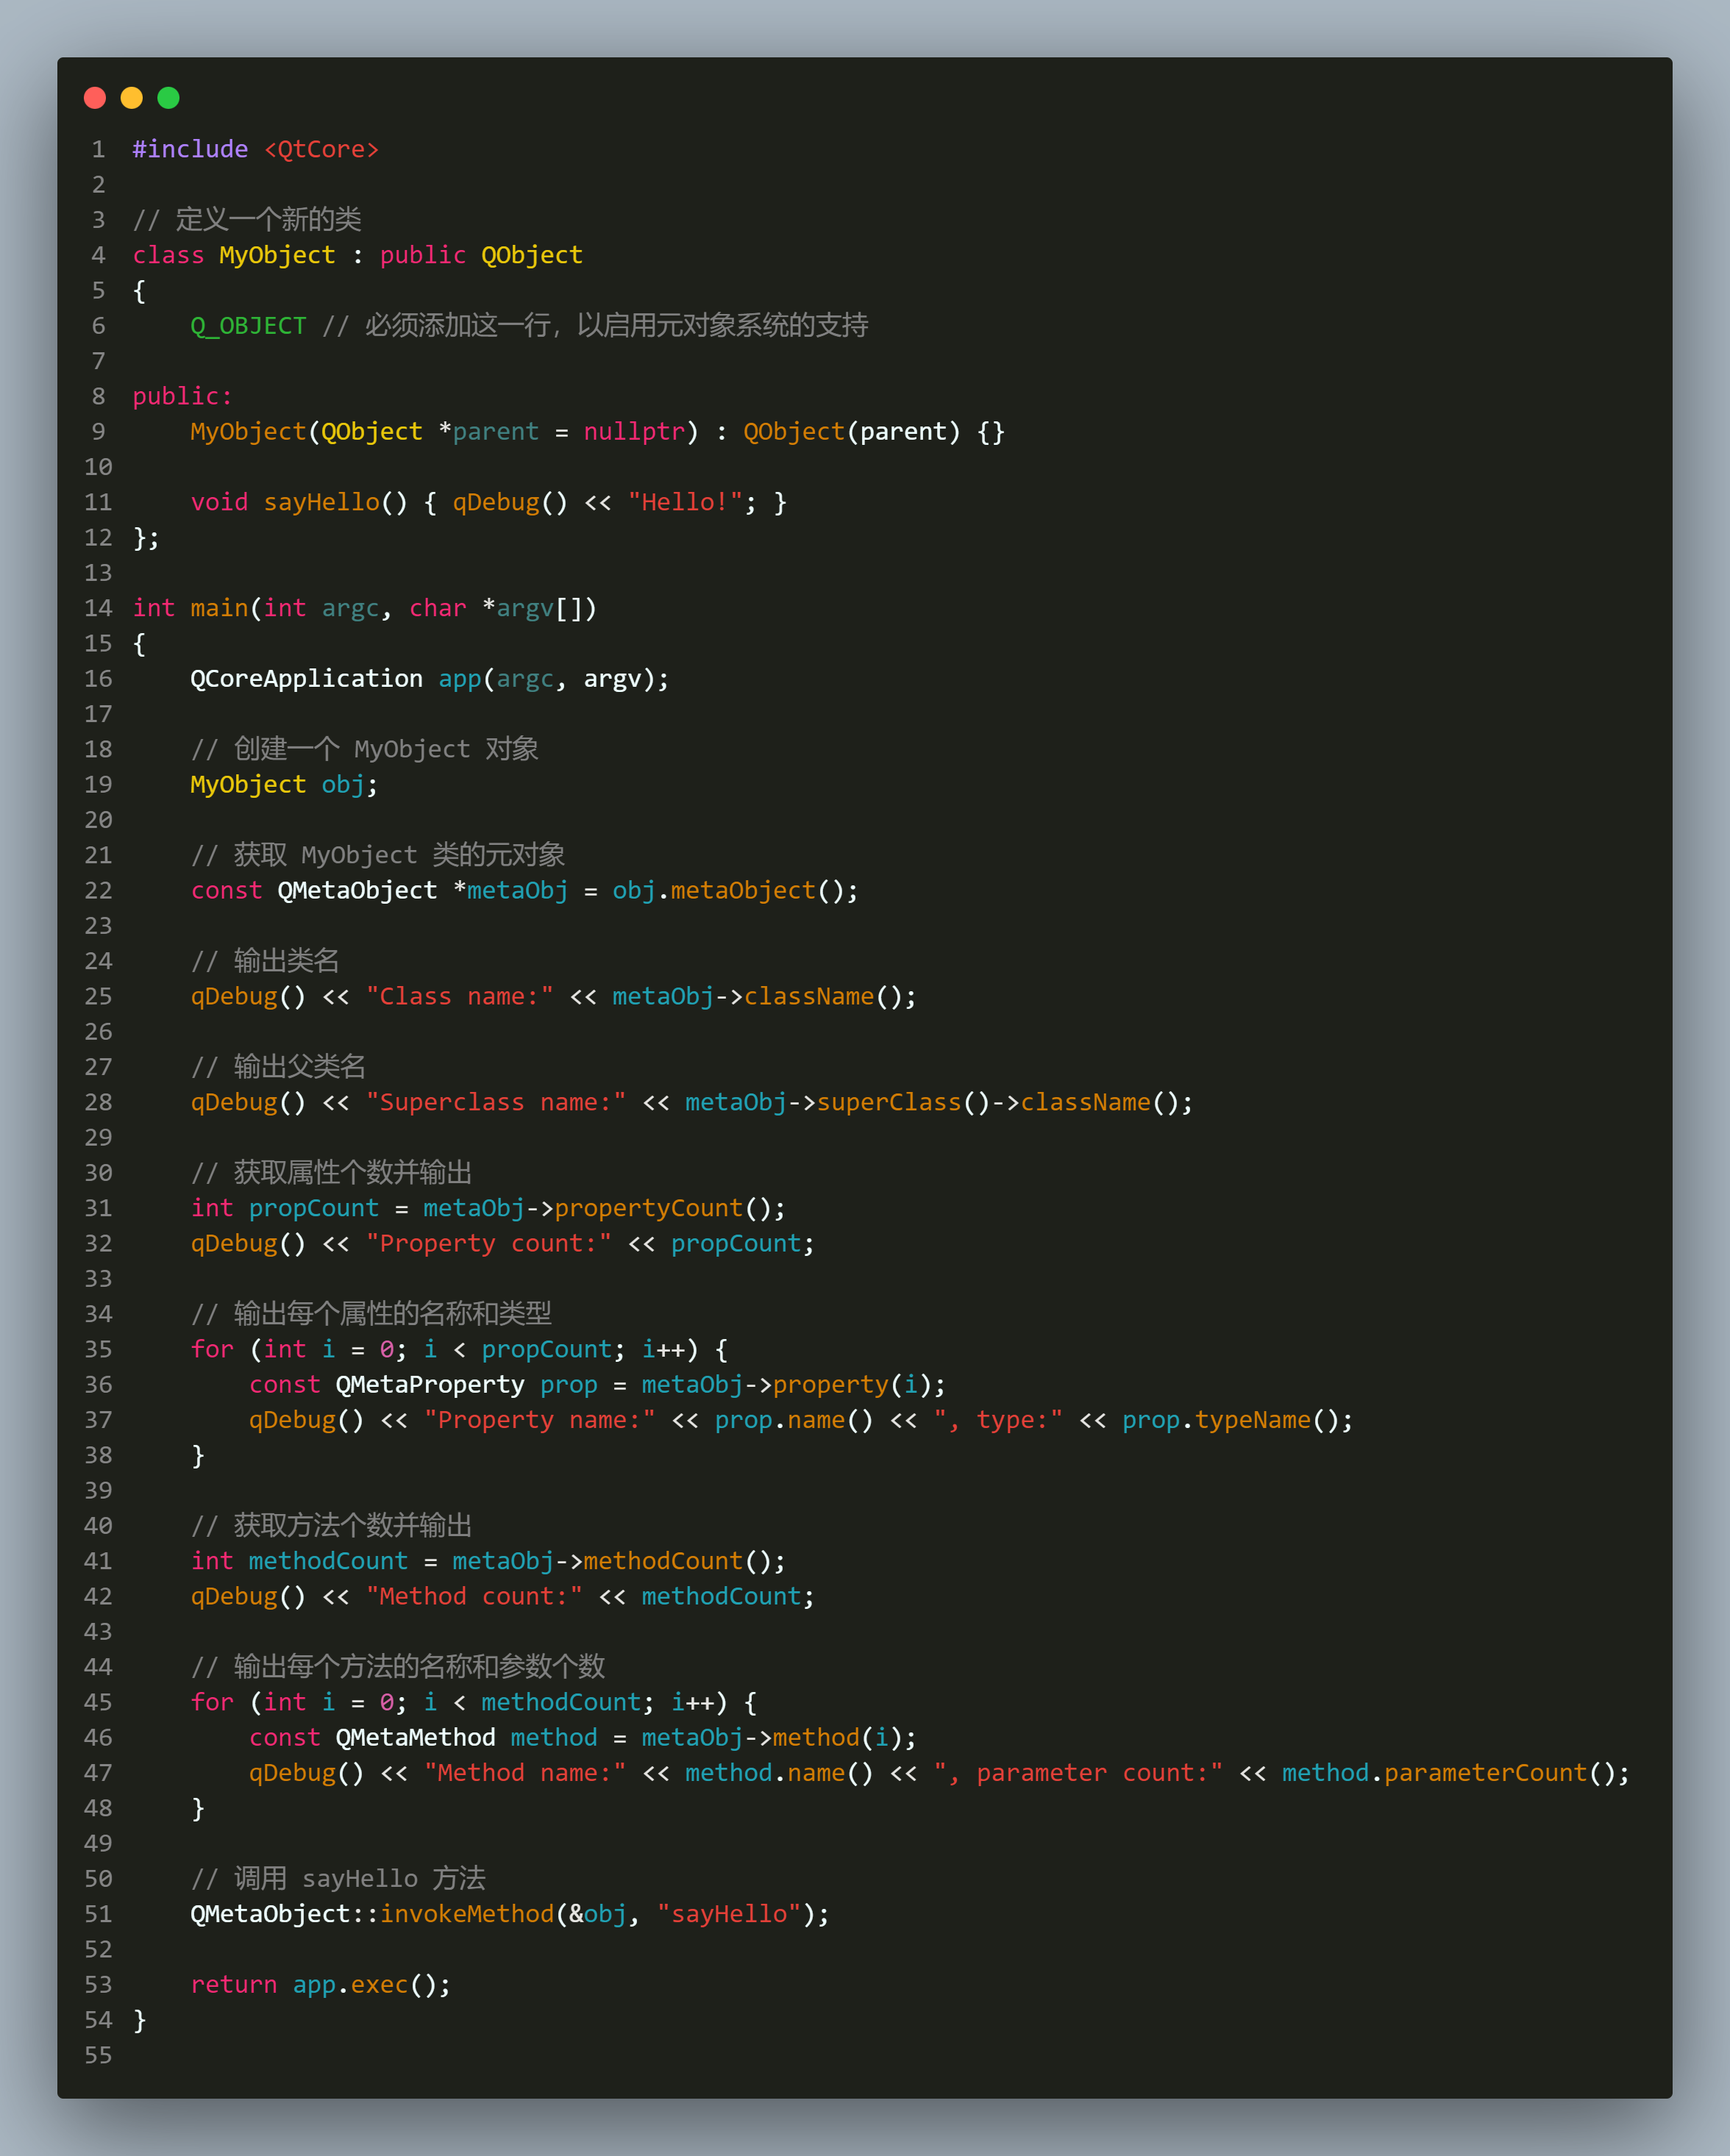Click the green maximize dot

coord(169,97)
